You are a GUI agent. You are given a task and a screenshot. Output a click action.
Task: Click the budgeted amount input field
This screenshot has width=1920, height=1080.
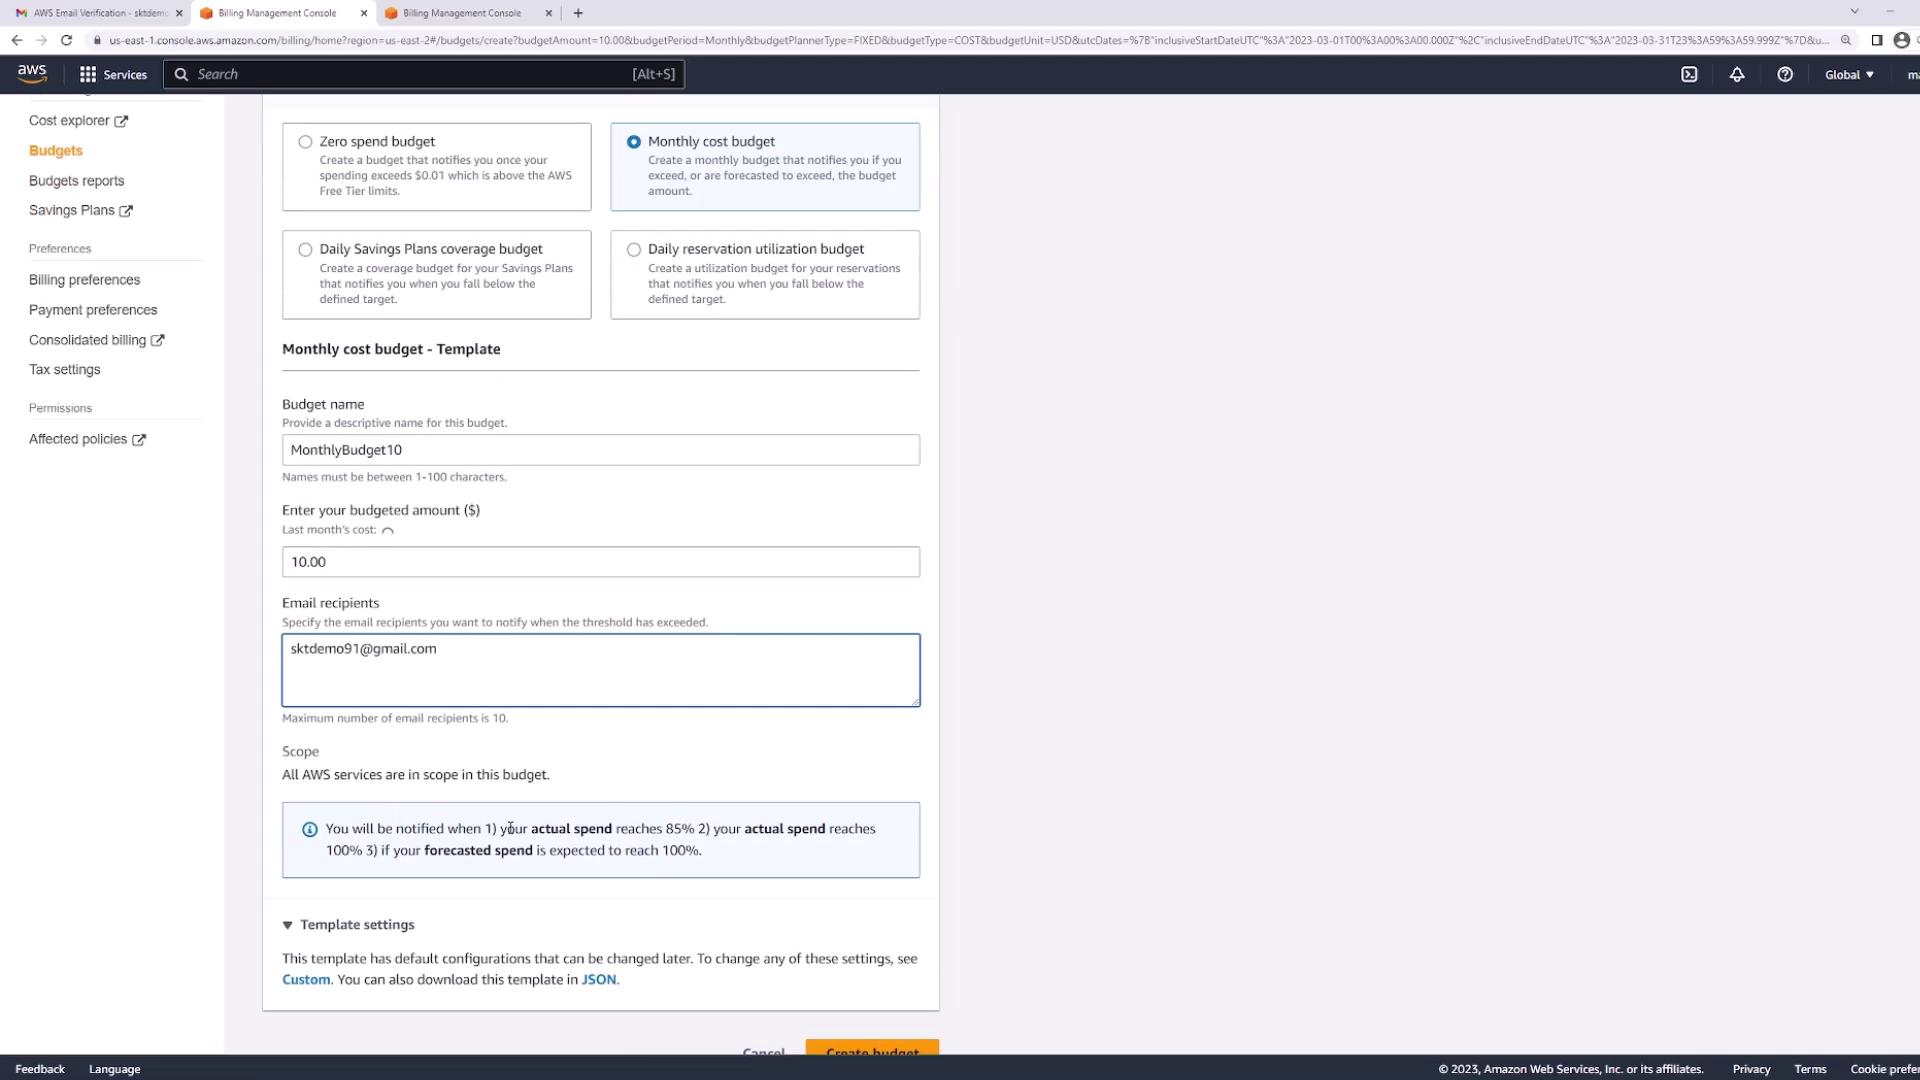(600, 562)
